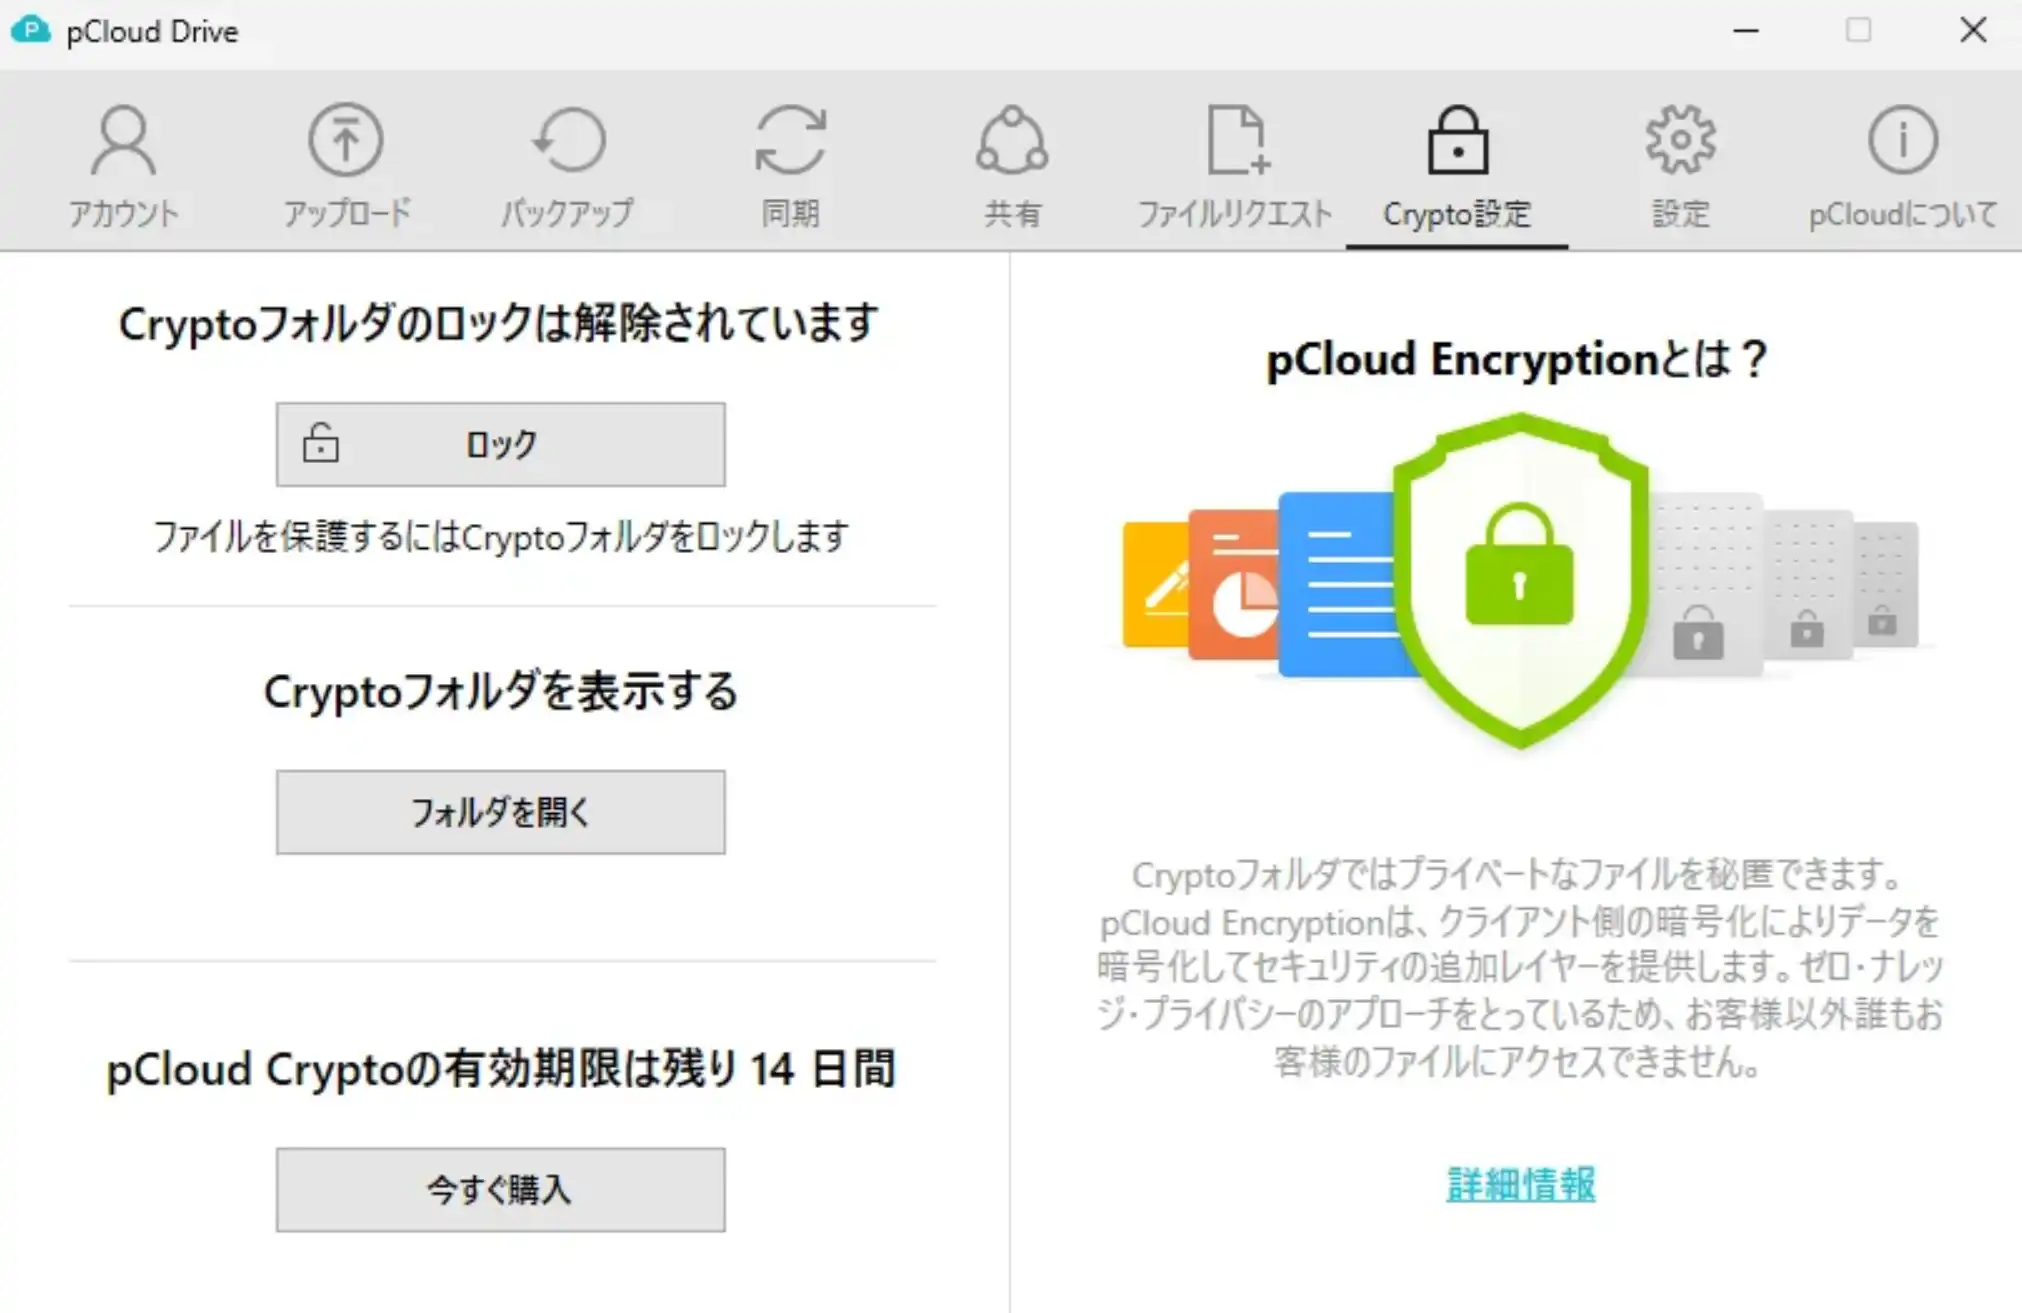The width and height of the screenshot is (2022, 1313).
Task: Click the ファイルリクエスト file request icon
Action: coord(1237,140)
